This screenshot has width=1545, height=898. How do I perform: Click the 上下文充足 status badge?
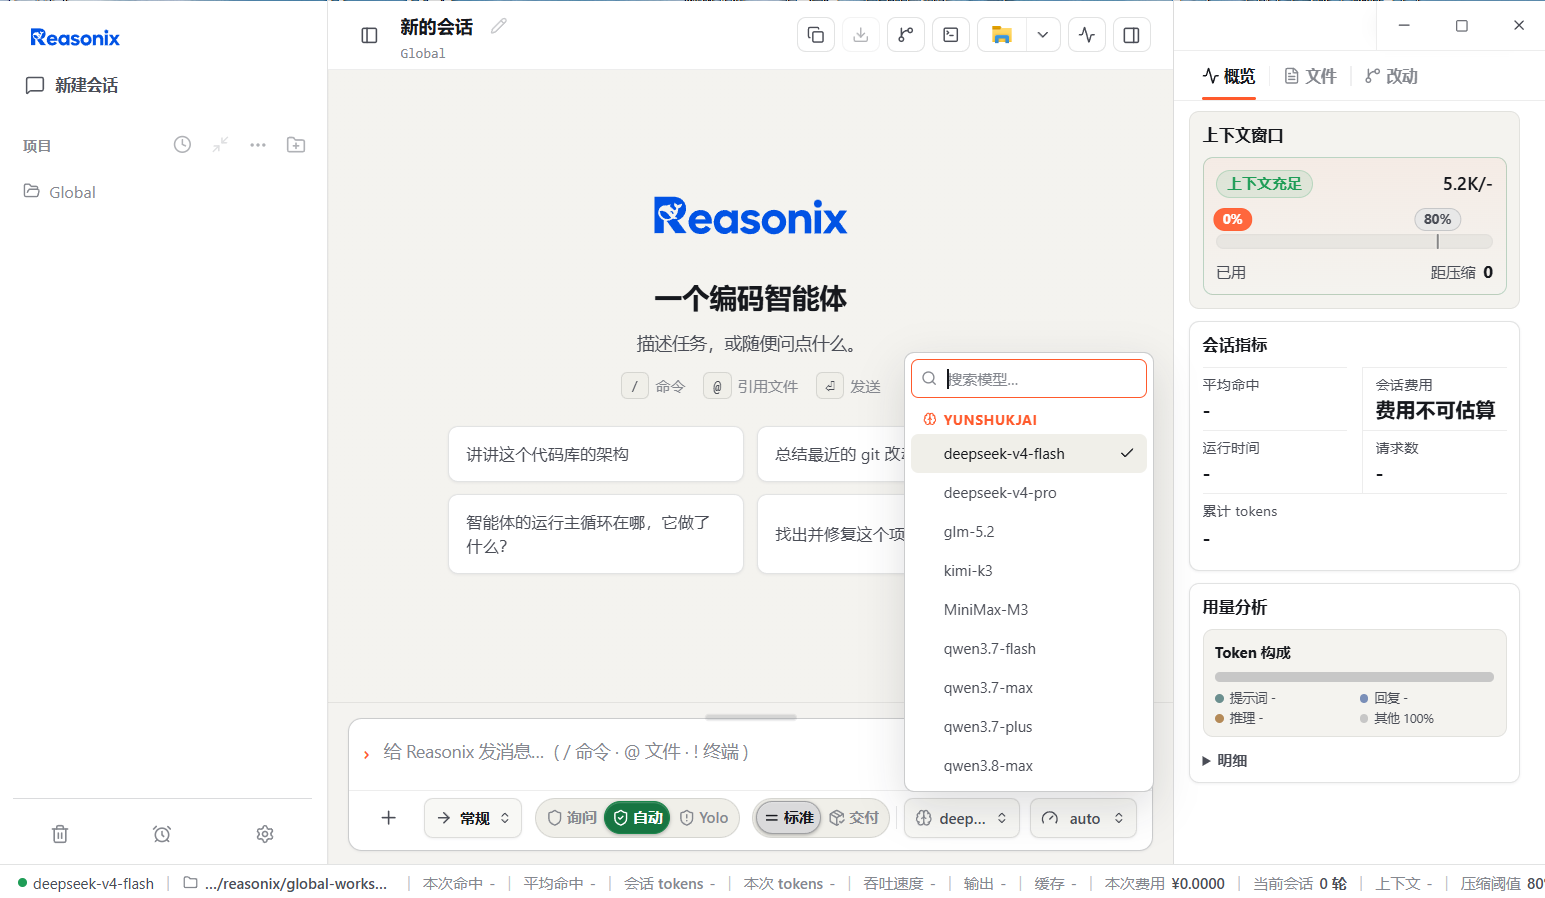pos(1264,184)
